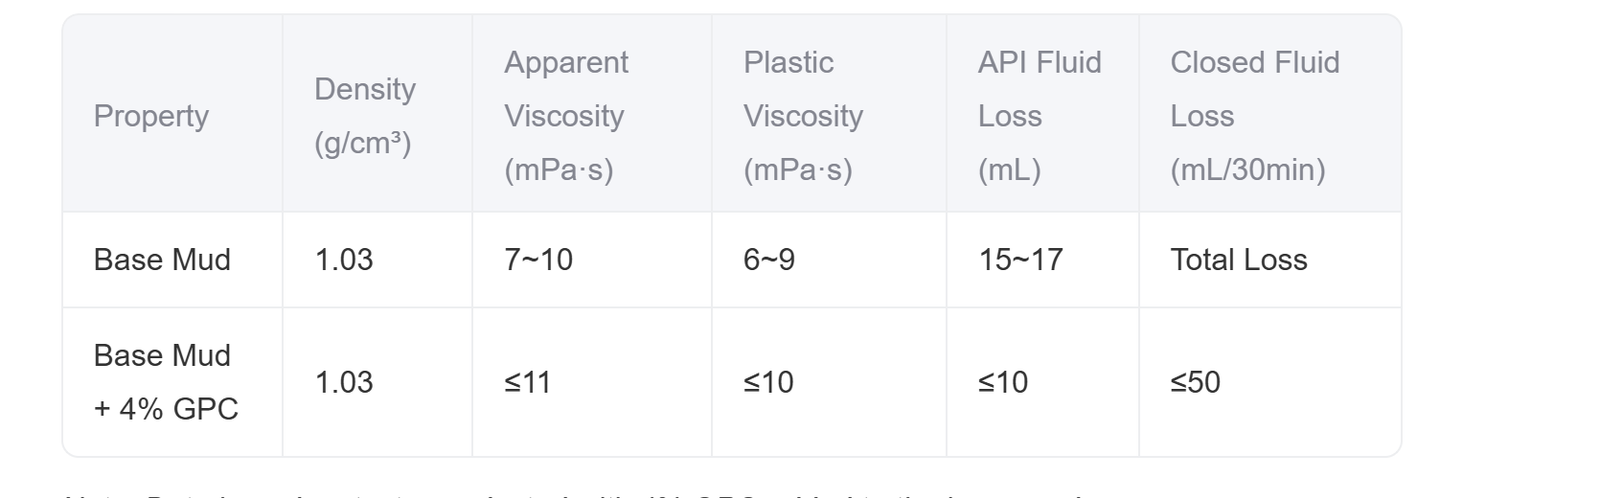Click the (mL/30min) unit text
The width and height of the screenshot is (1600, 498).
[1248, 170]
